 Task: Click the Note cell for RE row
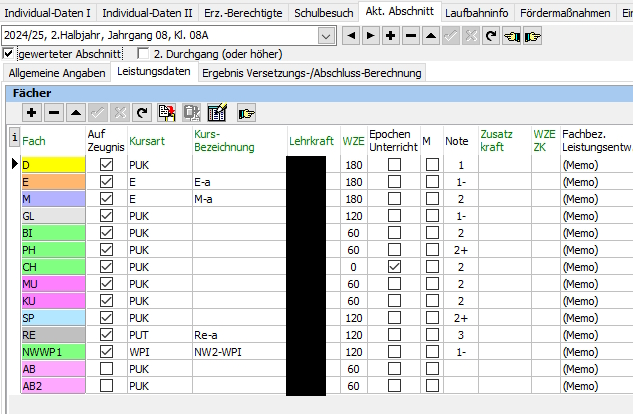tap(461, 335)
